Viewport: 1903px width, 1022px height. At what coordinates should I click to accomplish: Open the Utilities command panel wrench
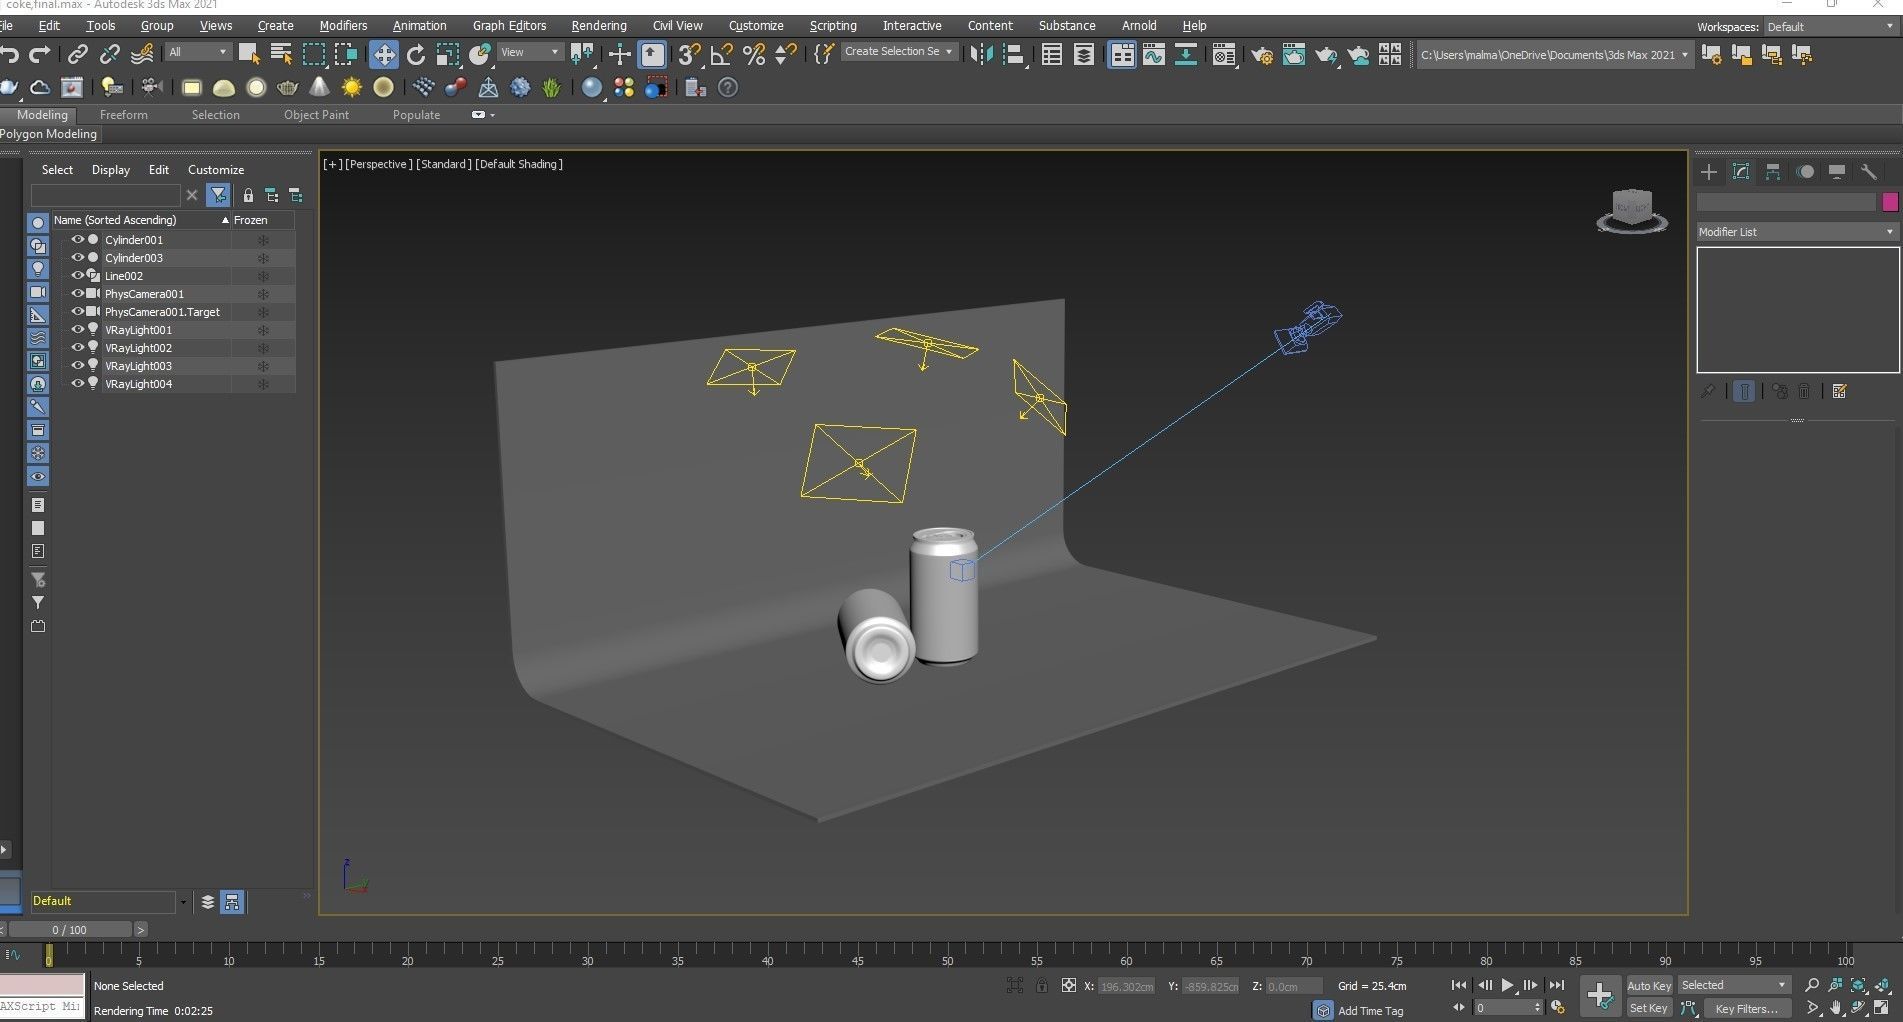pyautogui.click(x=1868, y=172)
